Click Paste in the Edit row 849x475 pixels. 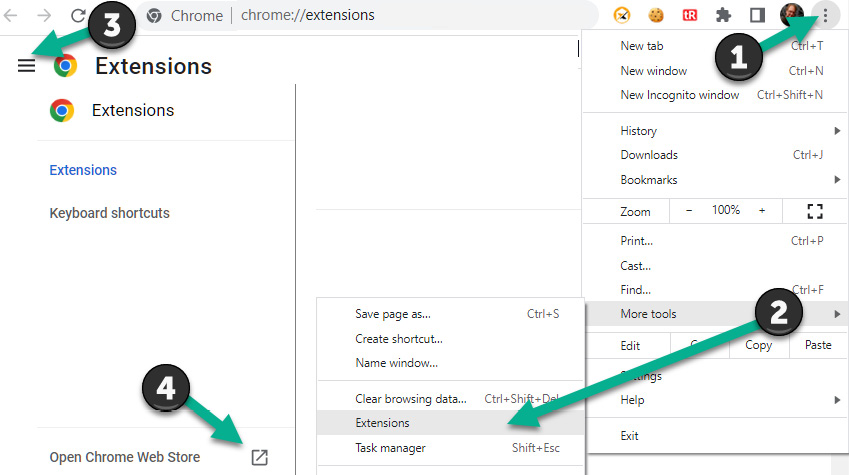[818, 345]
